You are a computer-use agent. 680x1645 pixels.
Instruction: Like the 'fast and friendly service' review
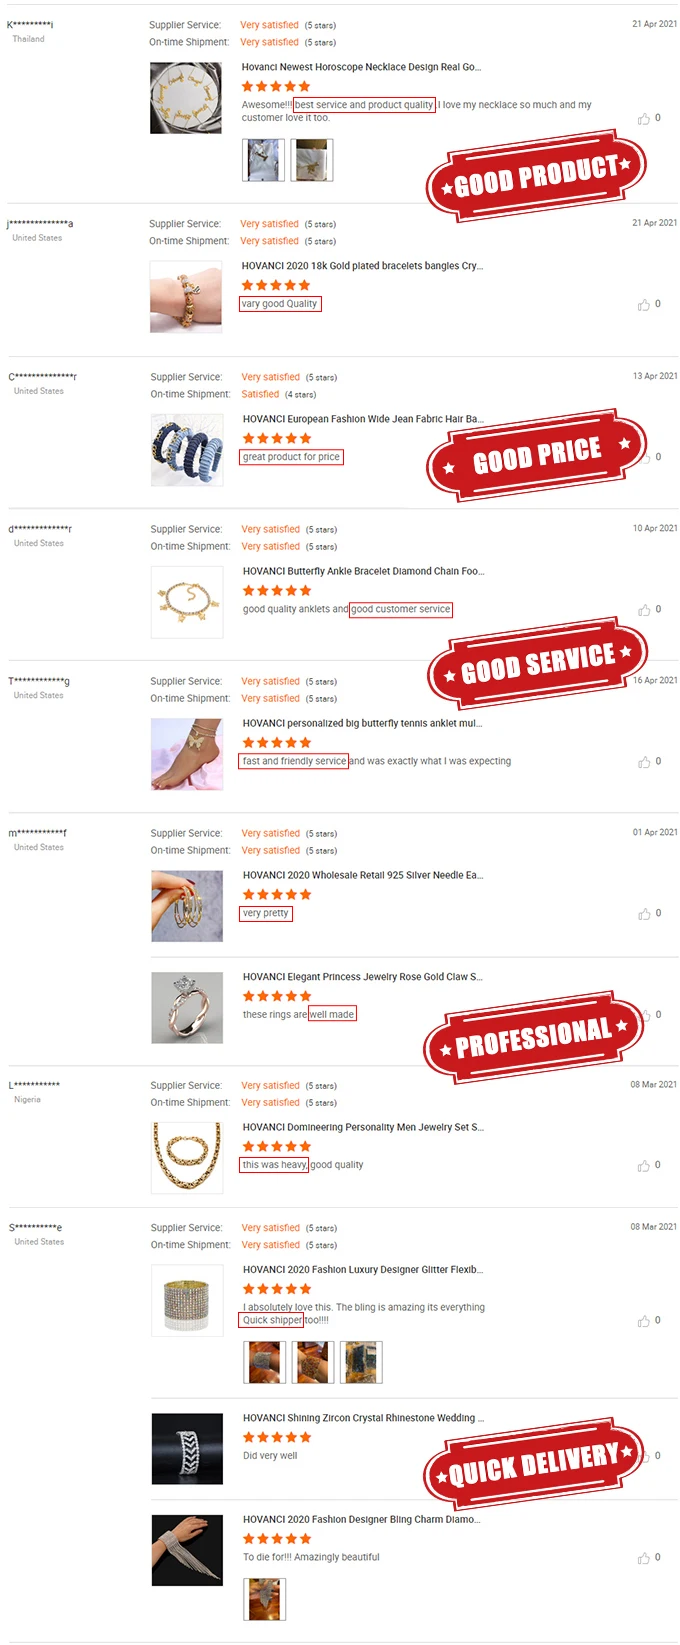644,762
